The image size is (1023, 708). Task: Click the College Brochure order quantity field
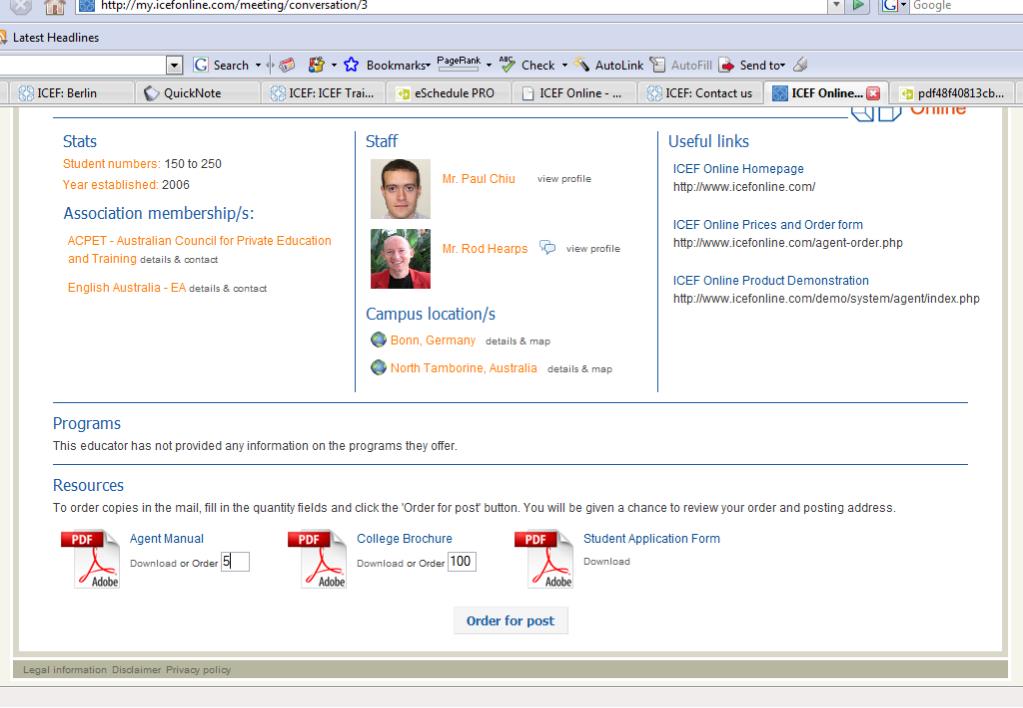[x=462, y=562]
